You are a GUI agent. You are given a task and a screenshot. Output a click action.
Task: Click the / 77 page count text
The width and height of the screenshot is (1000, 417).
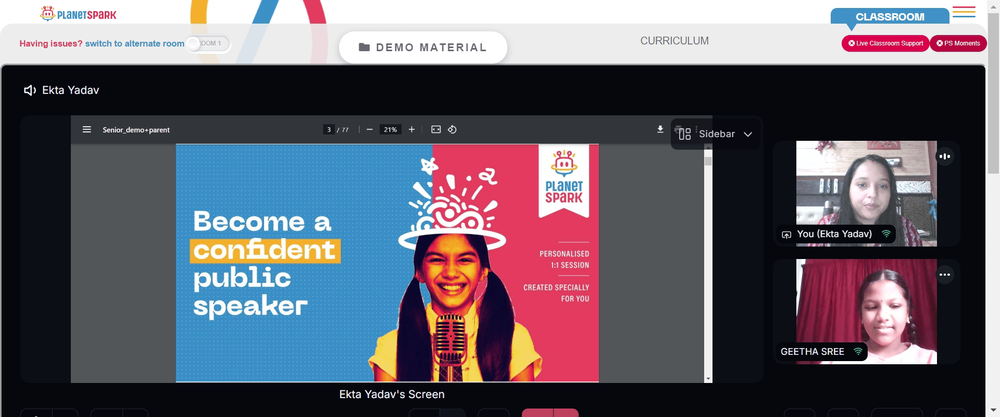coord(343,129)
